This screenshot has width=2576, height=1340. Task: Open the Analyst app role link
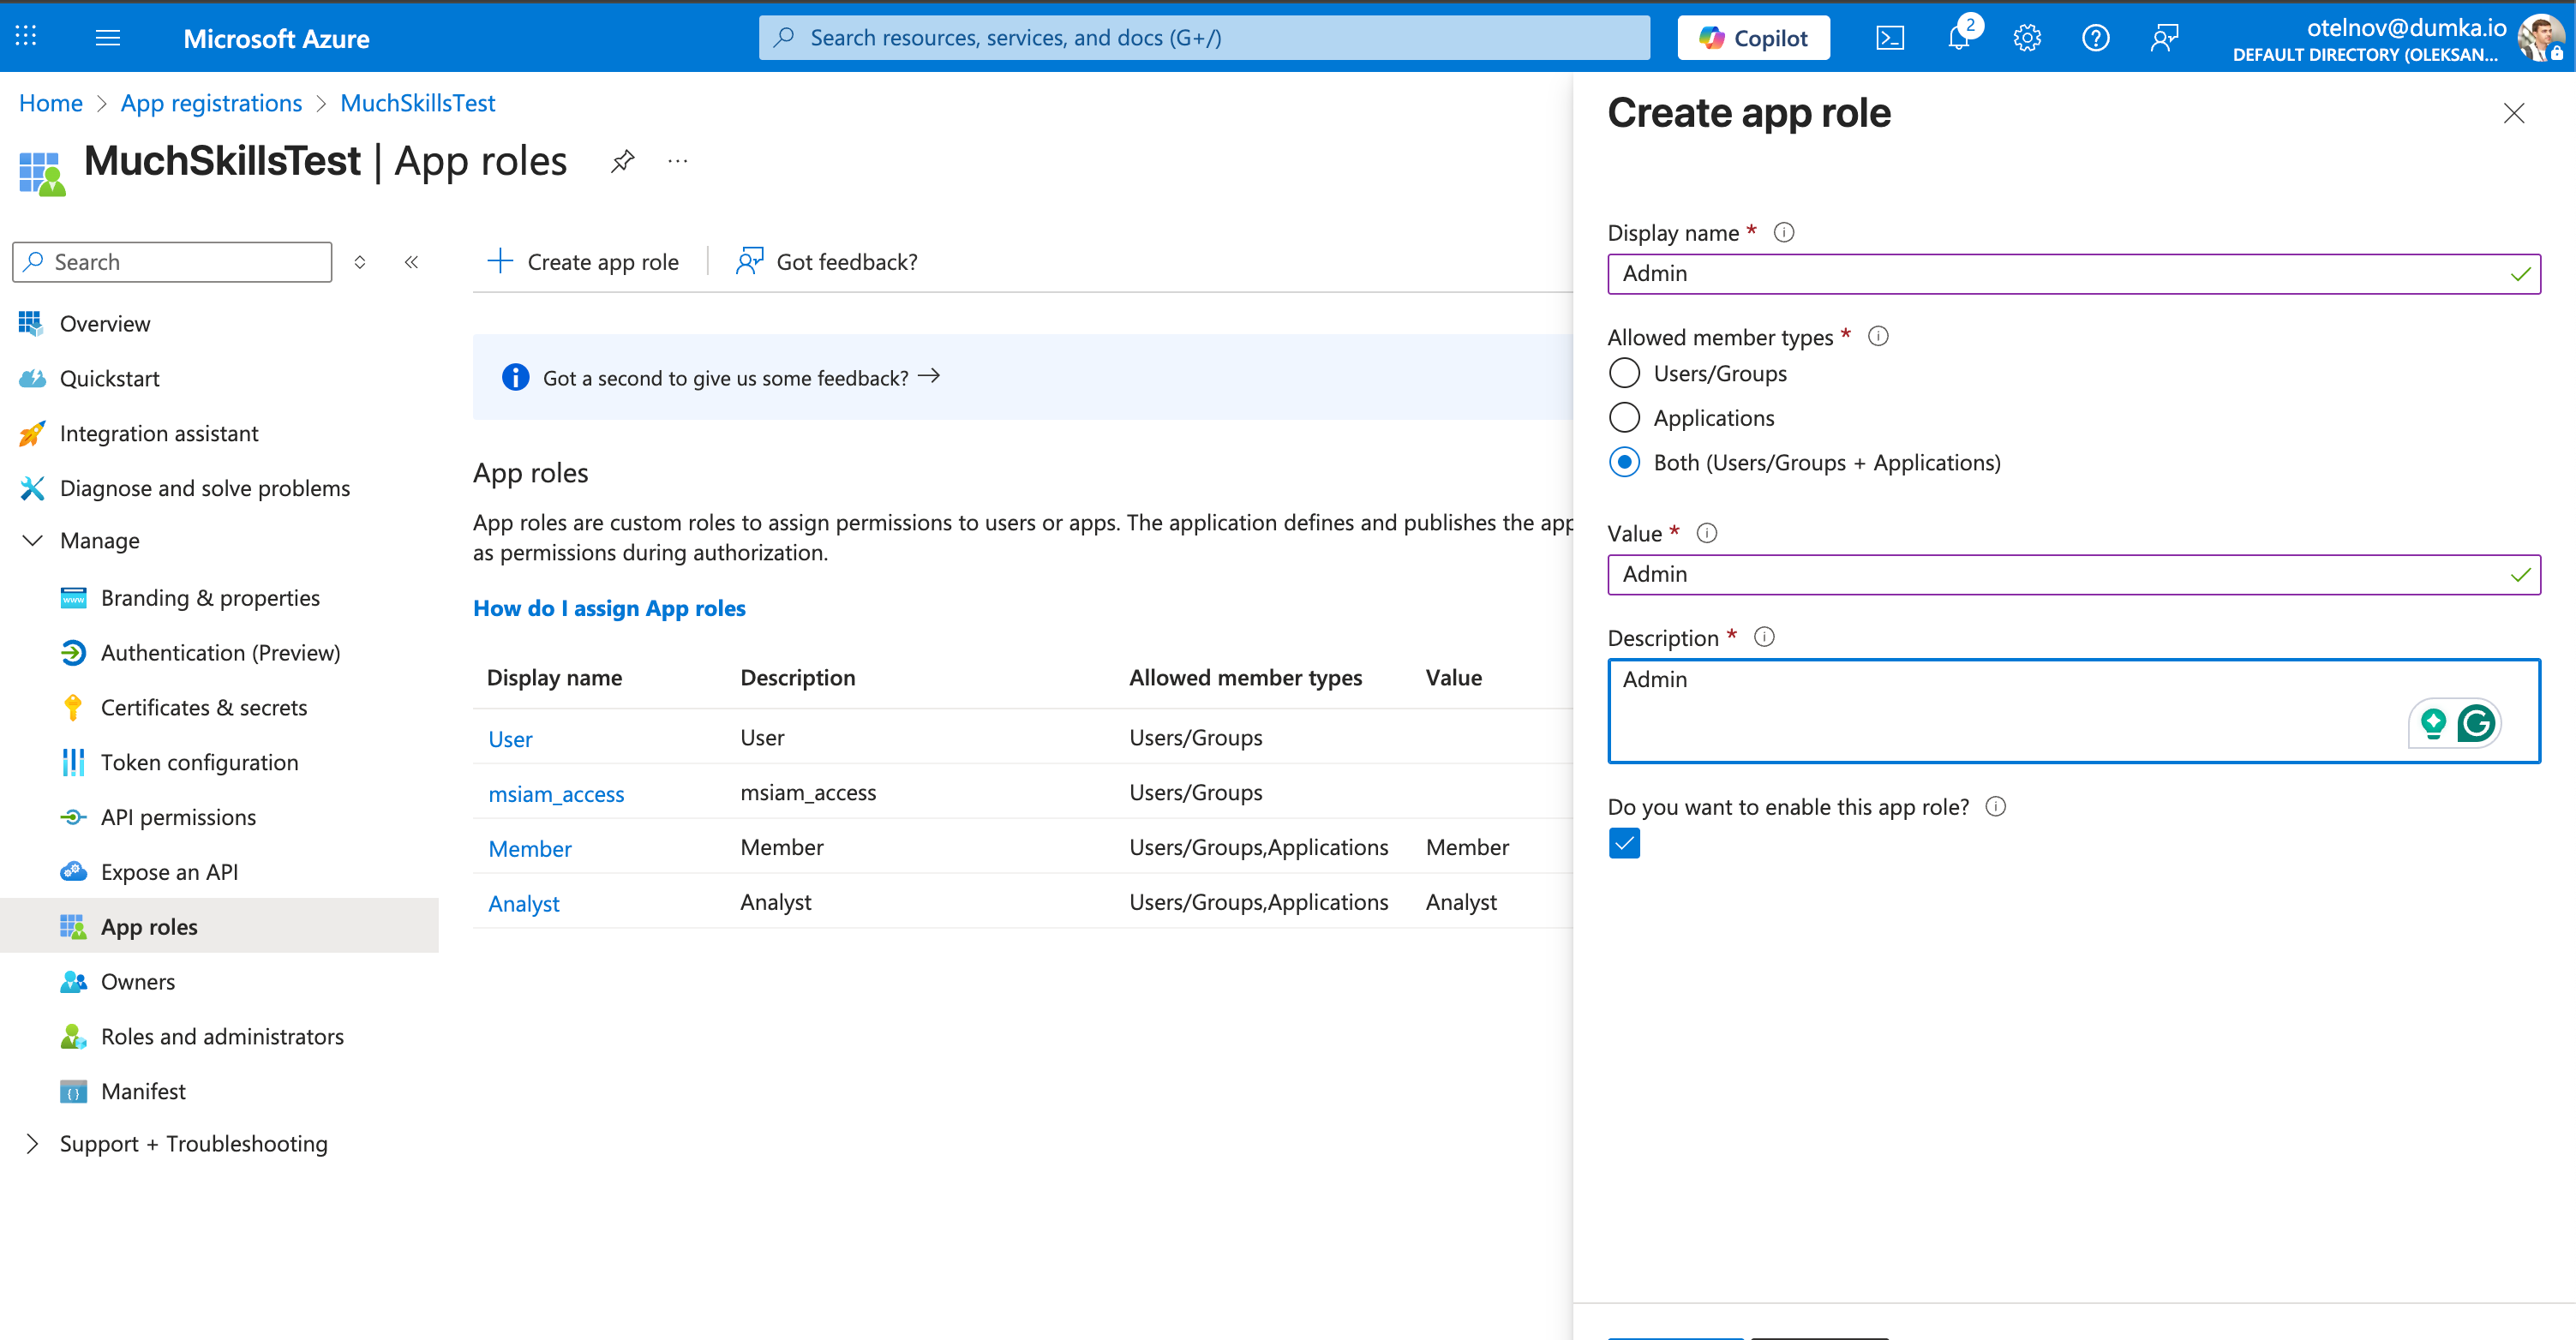[524, 903]
